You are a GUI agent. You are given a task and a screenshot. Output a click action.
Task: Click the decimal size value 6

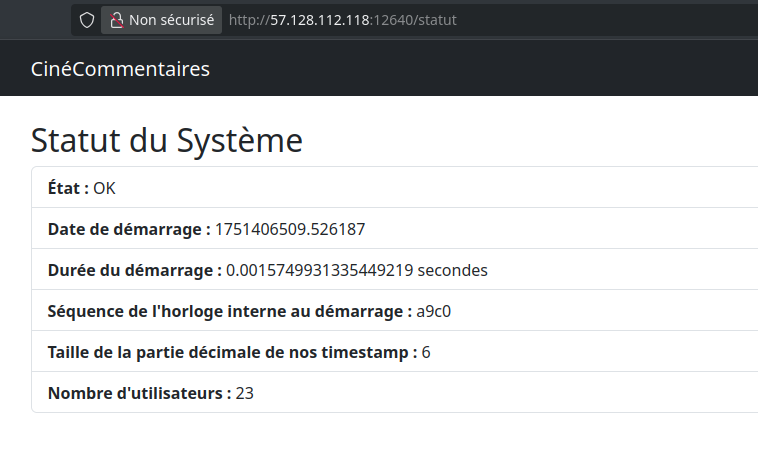pos(426,352)
